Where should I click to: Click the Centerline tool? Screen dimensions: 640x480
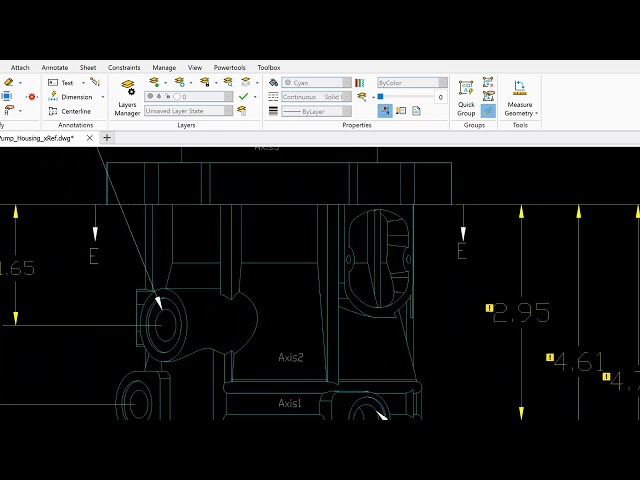click(69, 111)
